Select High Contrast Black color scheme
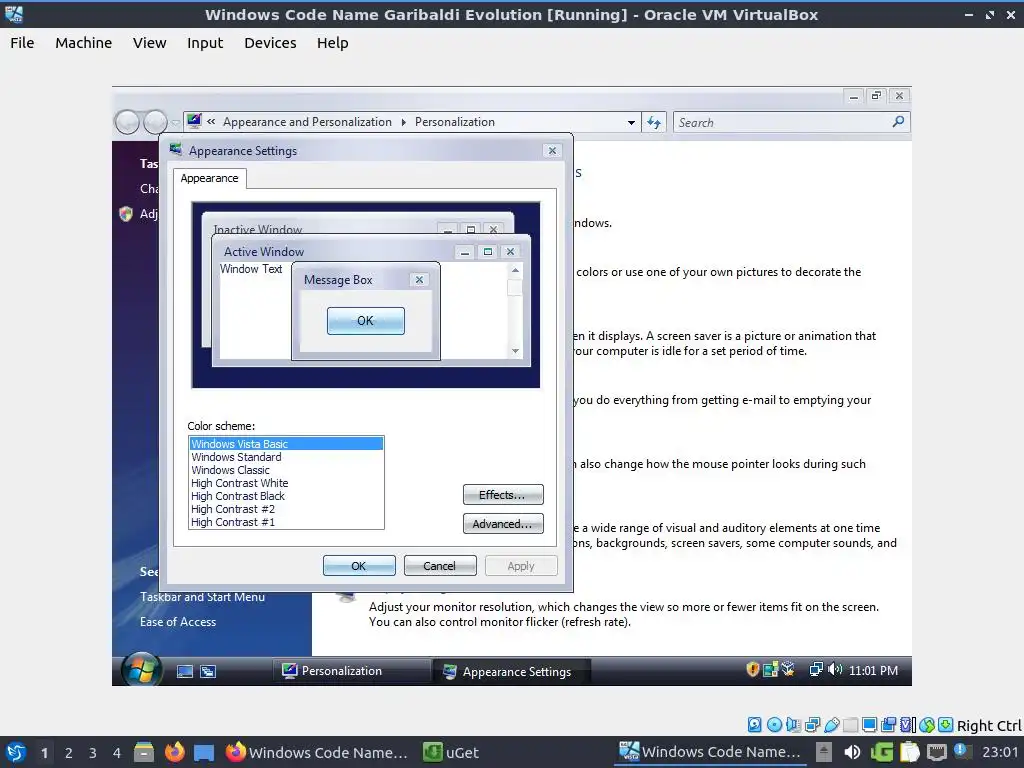Image resolution: width=1024 pixels, height=768 pixels. (x=286, y=496)
